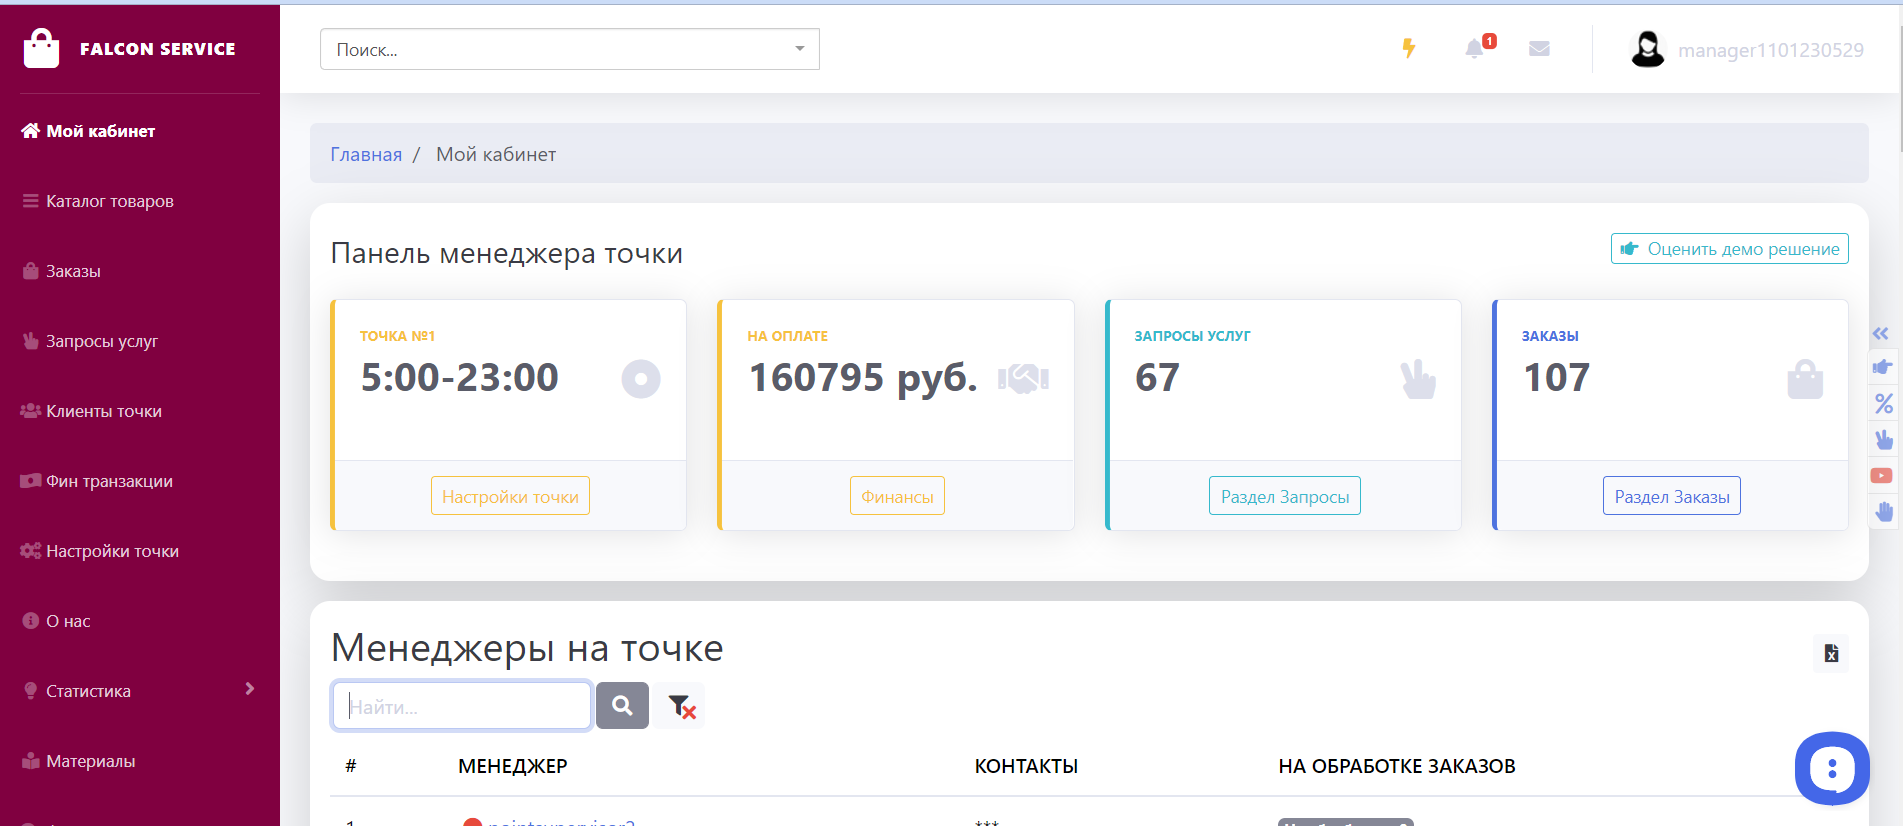The image size is (1903, 826).
Task: Click the Раздел Заказы button
Action: point(1671,496)
